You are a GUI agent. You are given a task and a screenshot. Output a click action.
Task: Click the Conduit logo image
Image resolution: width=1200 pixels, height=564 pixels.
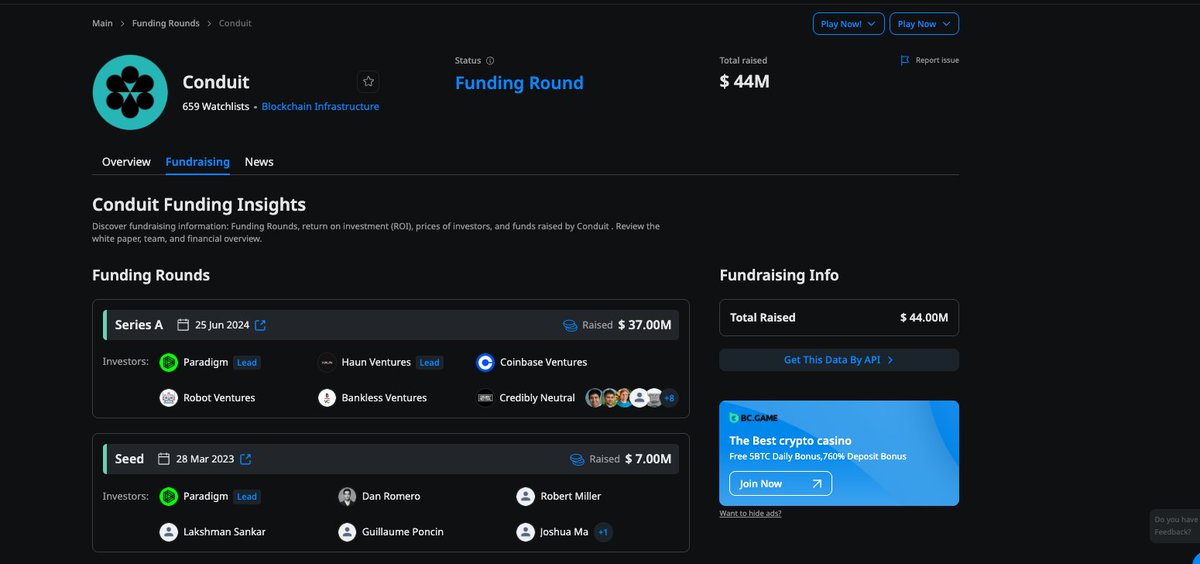point(130,92)
